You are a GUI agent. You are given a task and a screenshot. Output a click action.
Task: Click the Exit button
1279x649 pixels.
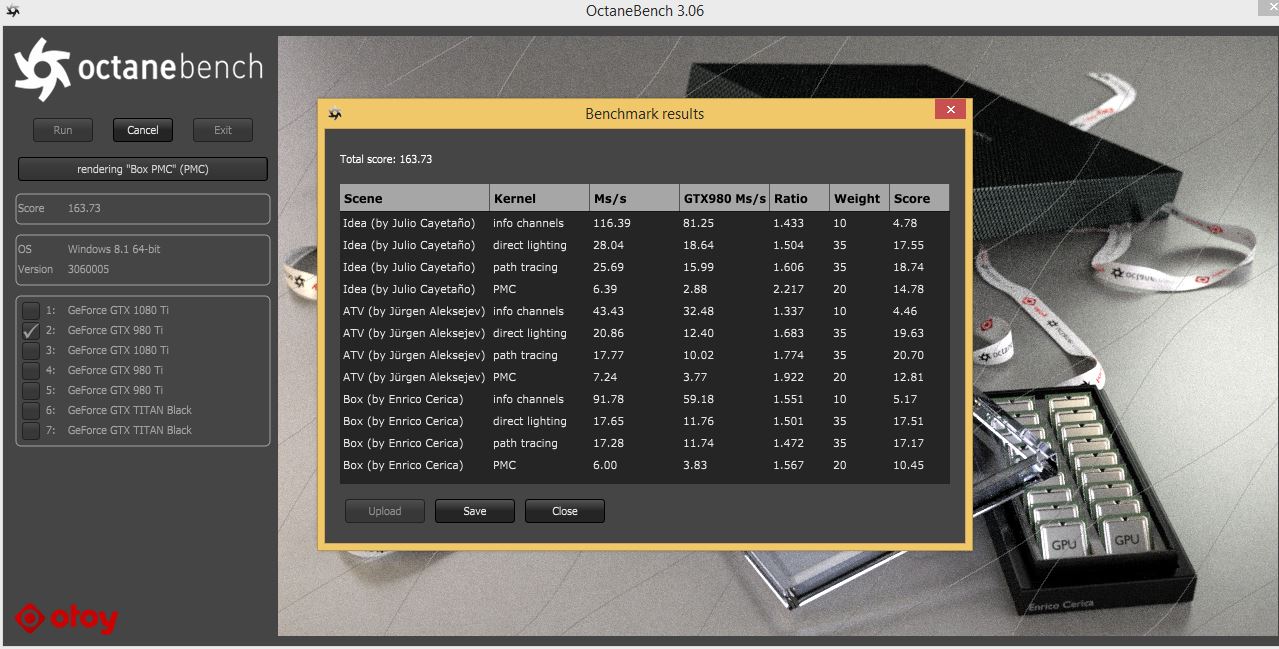223,130
